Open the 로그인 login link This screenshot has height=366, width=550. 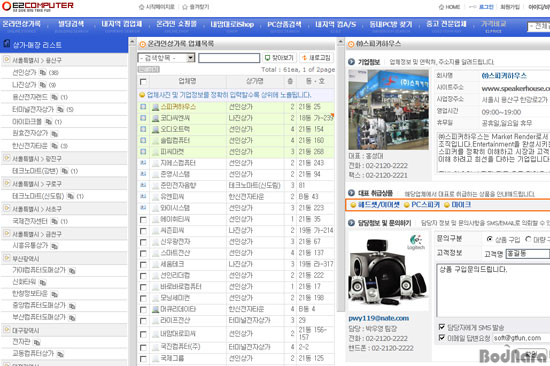(486, 7)
